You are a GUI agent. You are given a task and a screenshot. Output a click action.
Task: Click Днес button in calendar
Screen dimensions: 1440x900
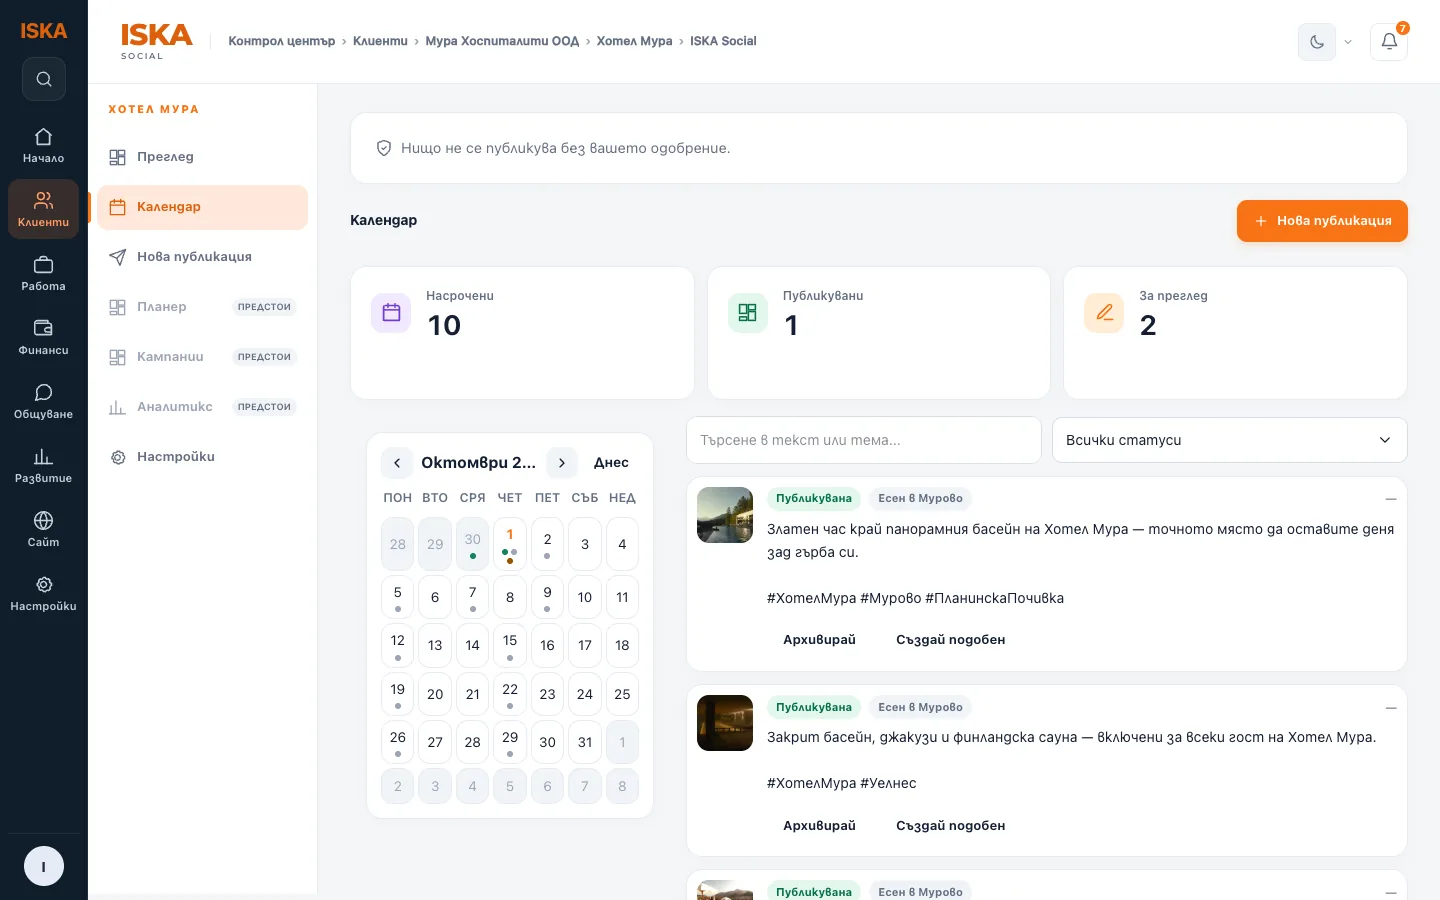pyautogui.click(x=611, y=463)
